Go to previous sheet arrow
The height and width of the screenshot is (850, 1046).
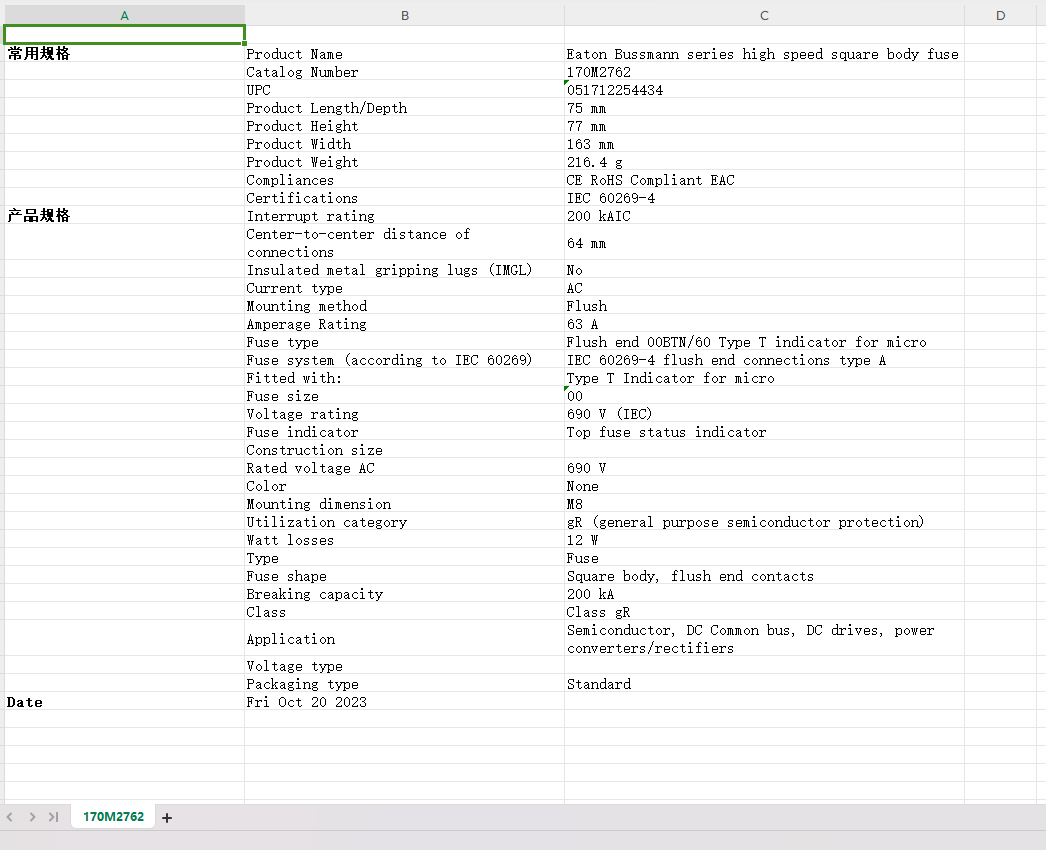pyautogui.click(x=10, y=817)
